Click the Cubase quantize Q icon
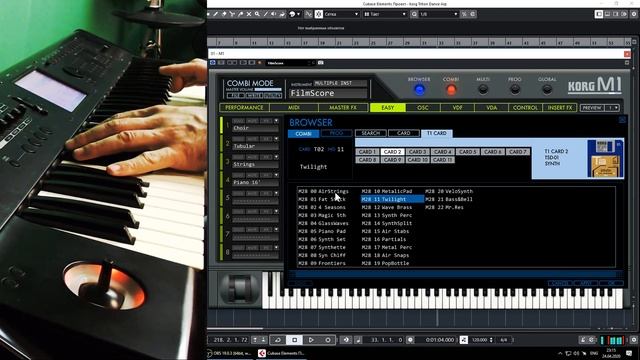 (x=414, y=14)
